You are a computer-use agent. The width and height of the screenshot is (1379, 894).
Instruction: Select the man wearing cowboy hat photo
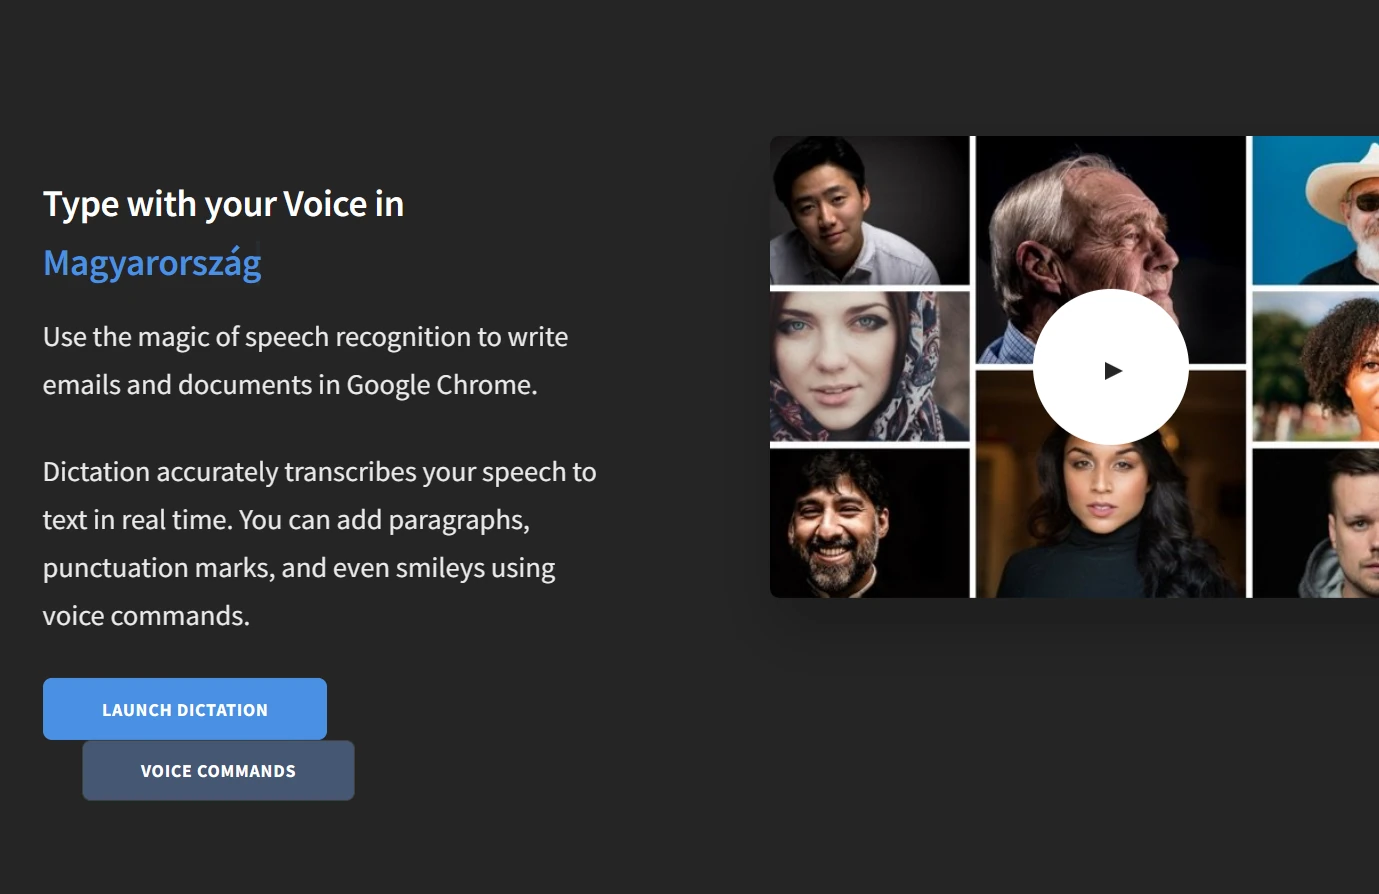[1316, 211]
